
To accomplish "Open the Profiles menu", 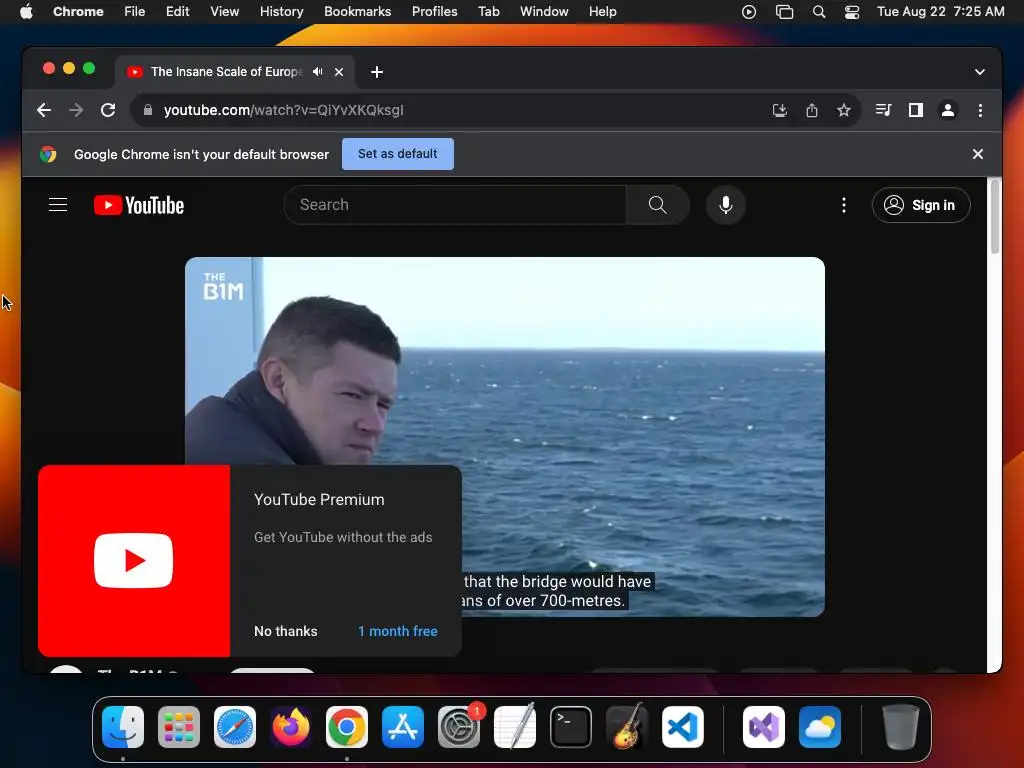I will coord(434,11).
